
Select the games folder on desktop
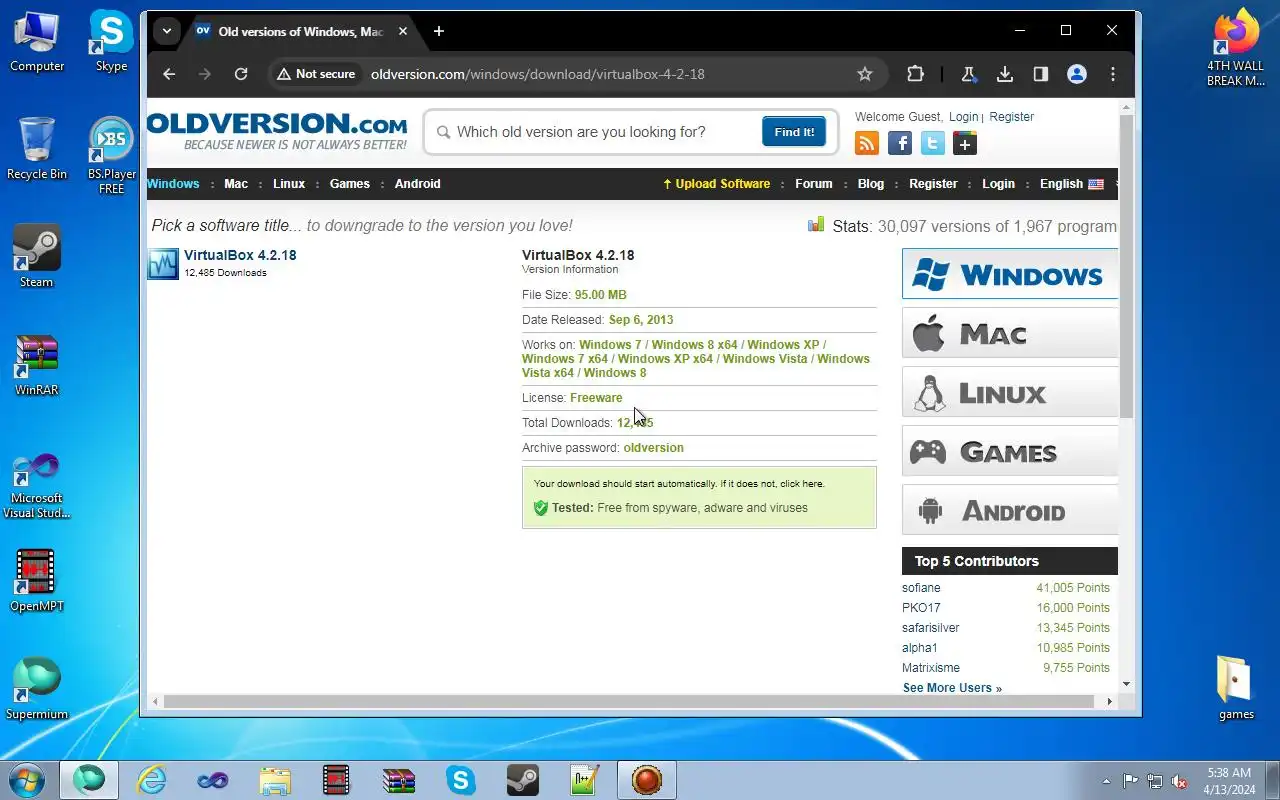pyautogui.click(x=1236, y=688)
